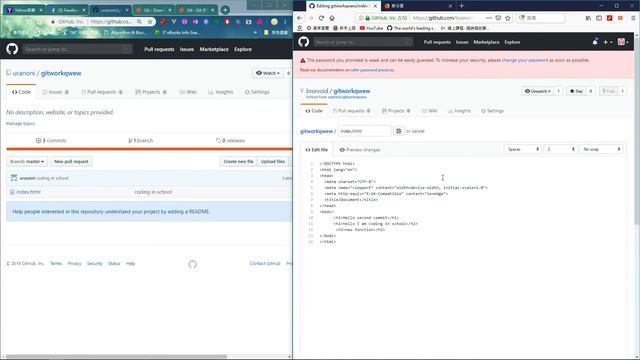
Task: Click the swap-path icon next to index.html filename
Action: pos(398,131)
